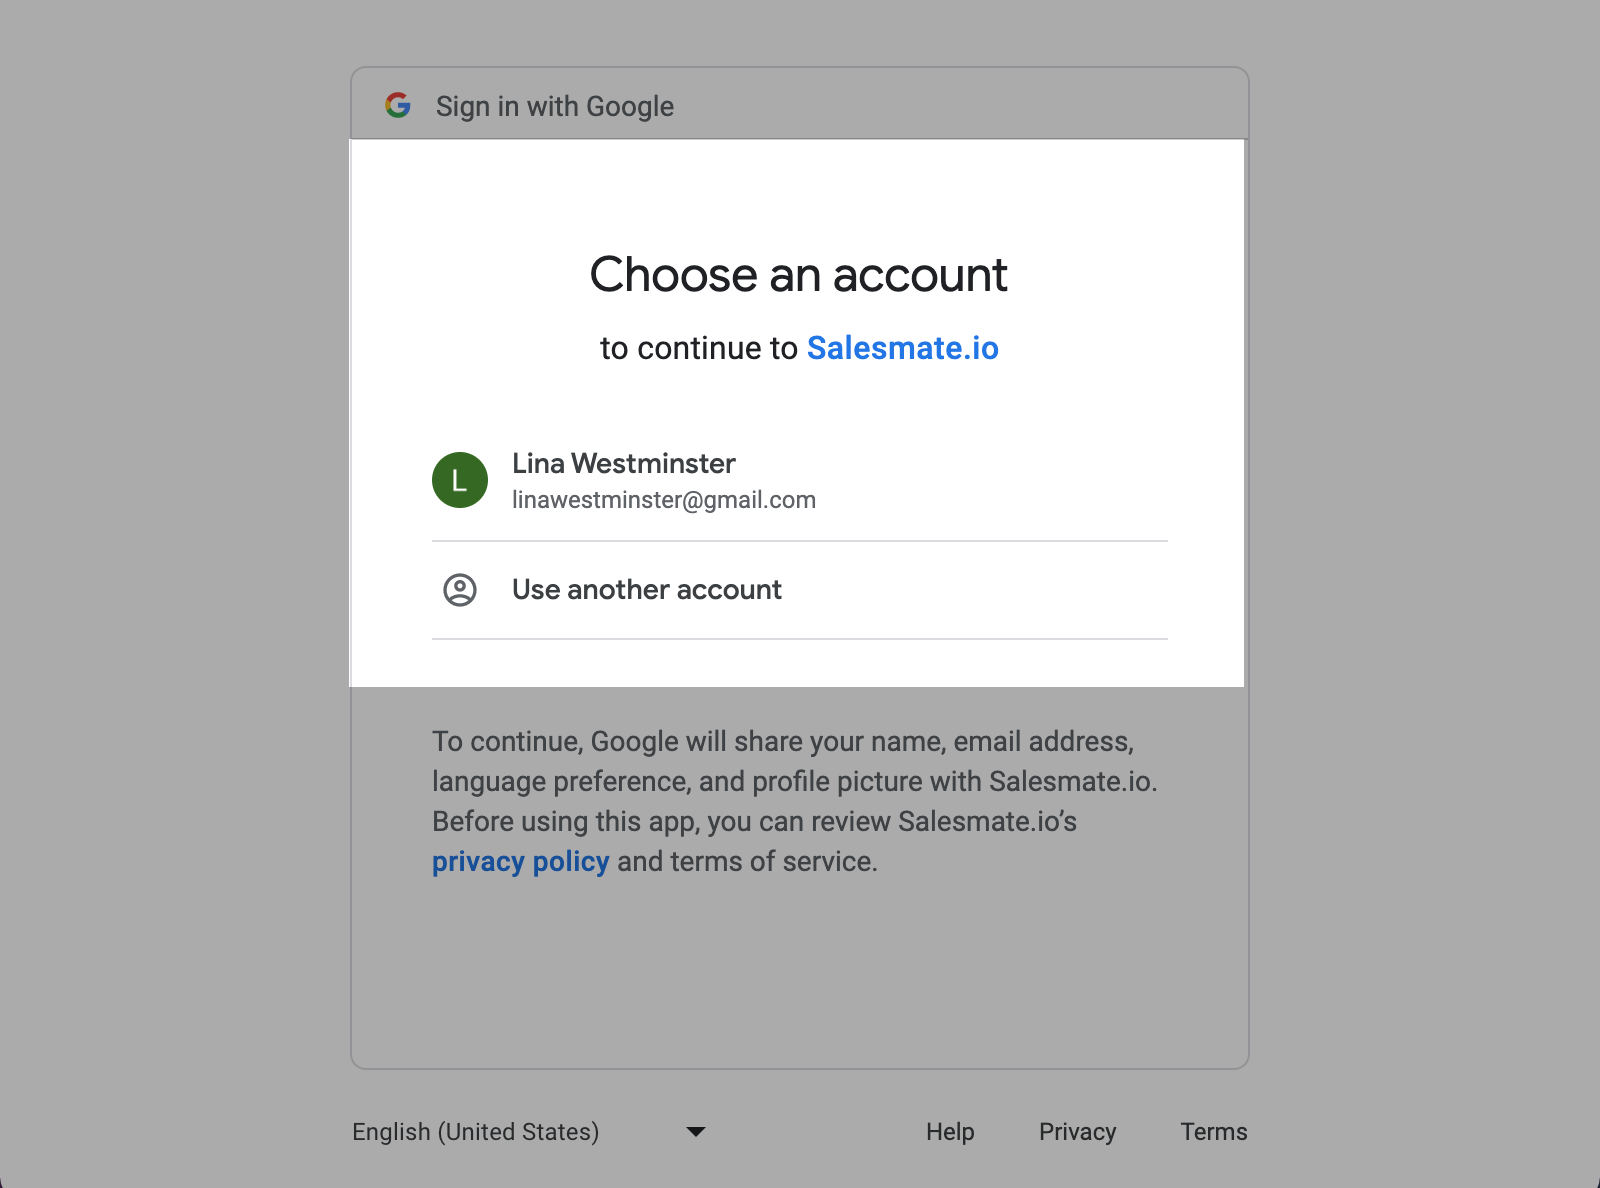This screenshot has width=1600, height=1188.
Task: Click the Lina Westminster name label
Action: (624, 463)
